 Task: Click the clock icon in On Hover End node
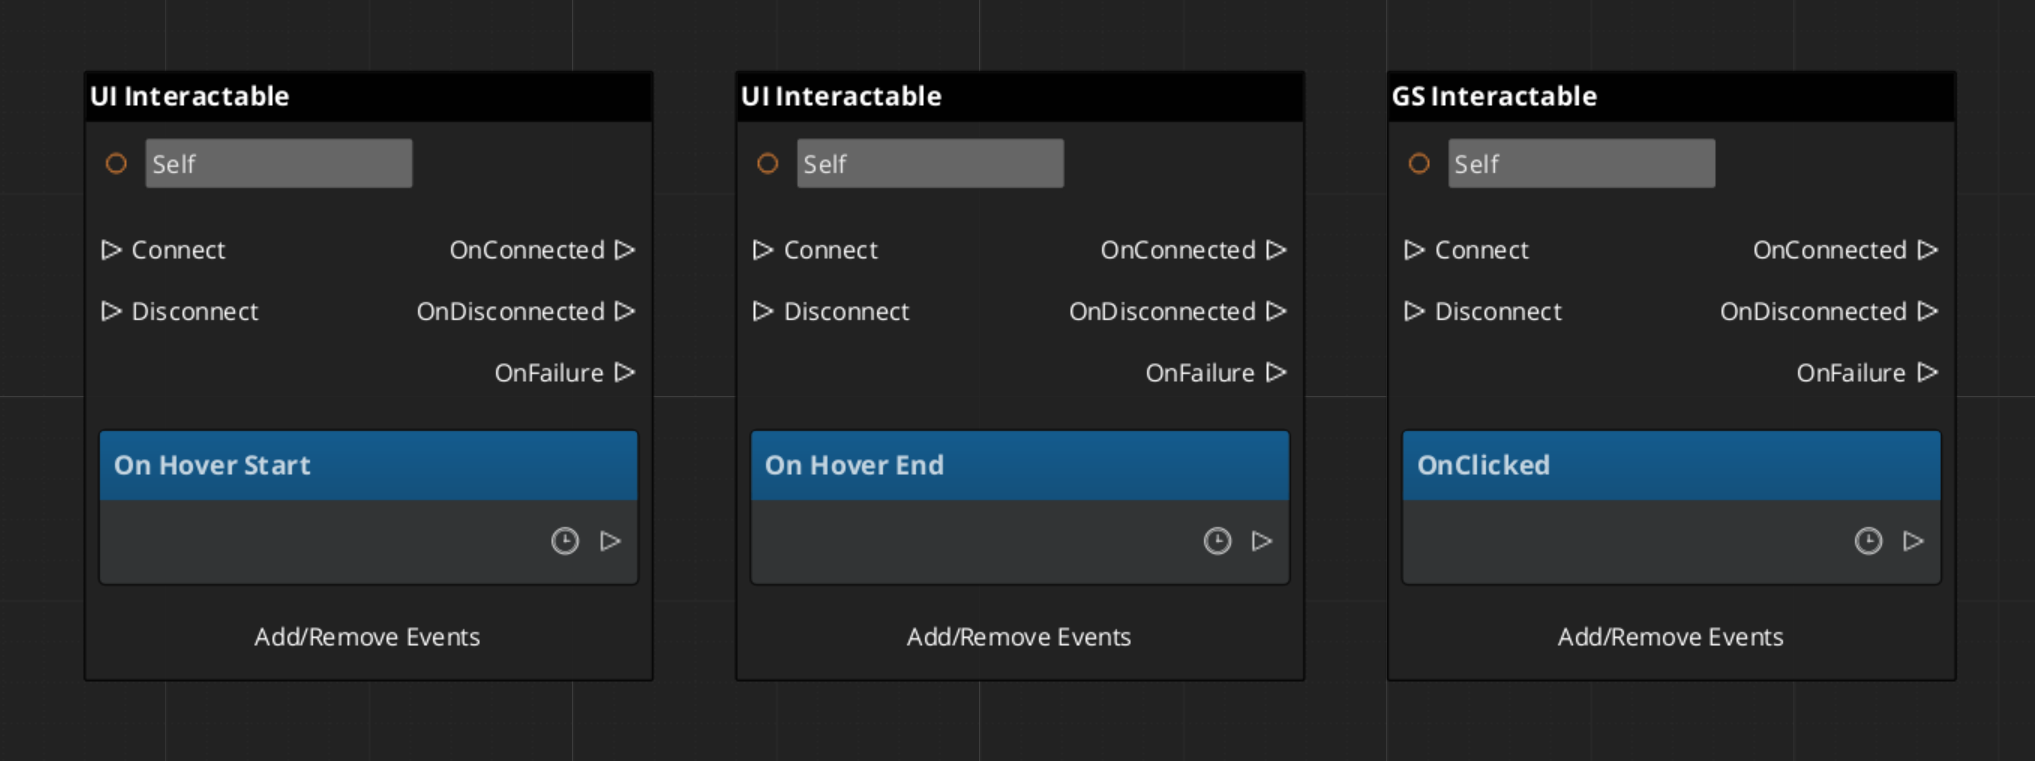[x=1216, y=541]
